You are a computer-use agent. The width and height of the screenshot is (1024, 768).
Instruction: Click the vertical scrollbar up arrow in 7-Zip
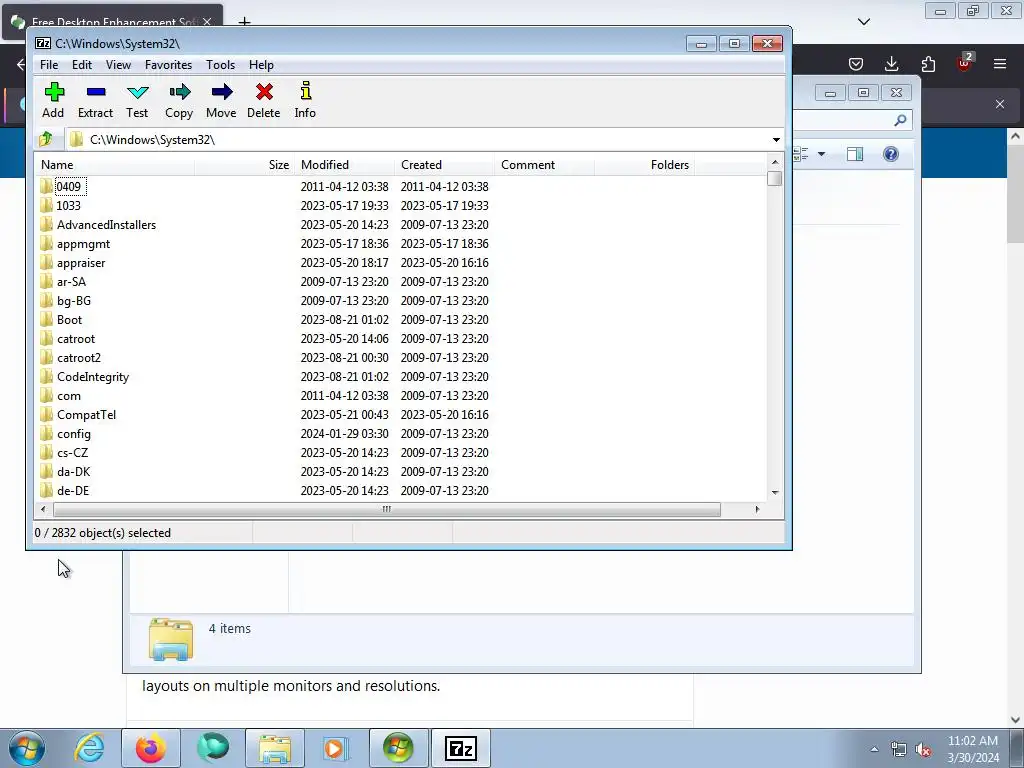[x=775, y=162]
